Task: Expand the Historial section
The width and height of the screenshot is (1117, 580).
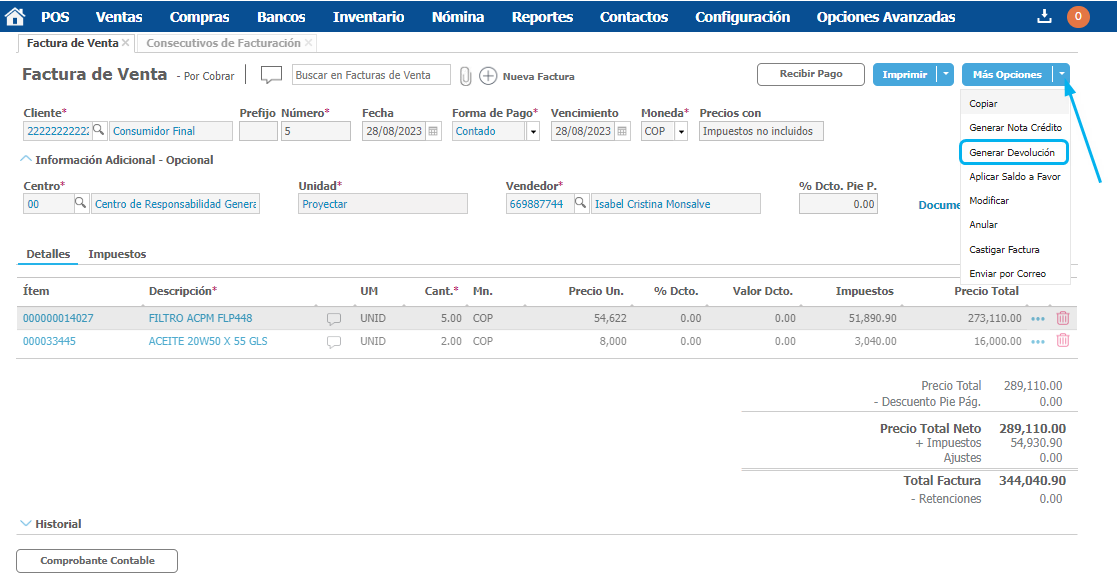Action: [x=25, y=523]
